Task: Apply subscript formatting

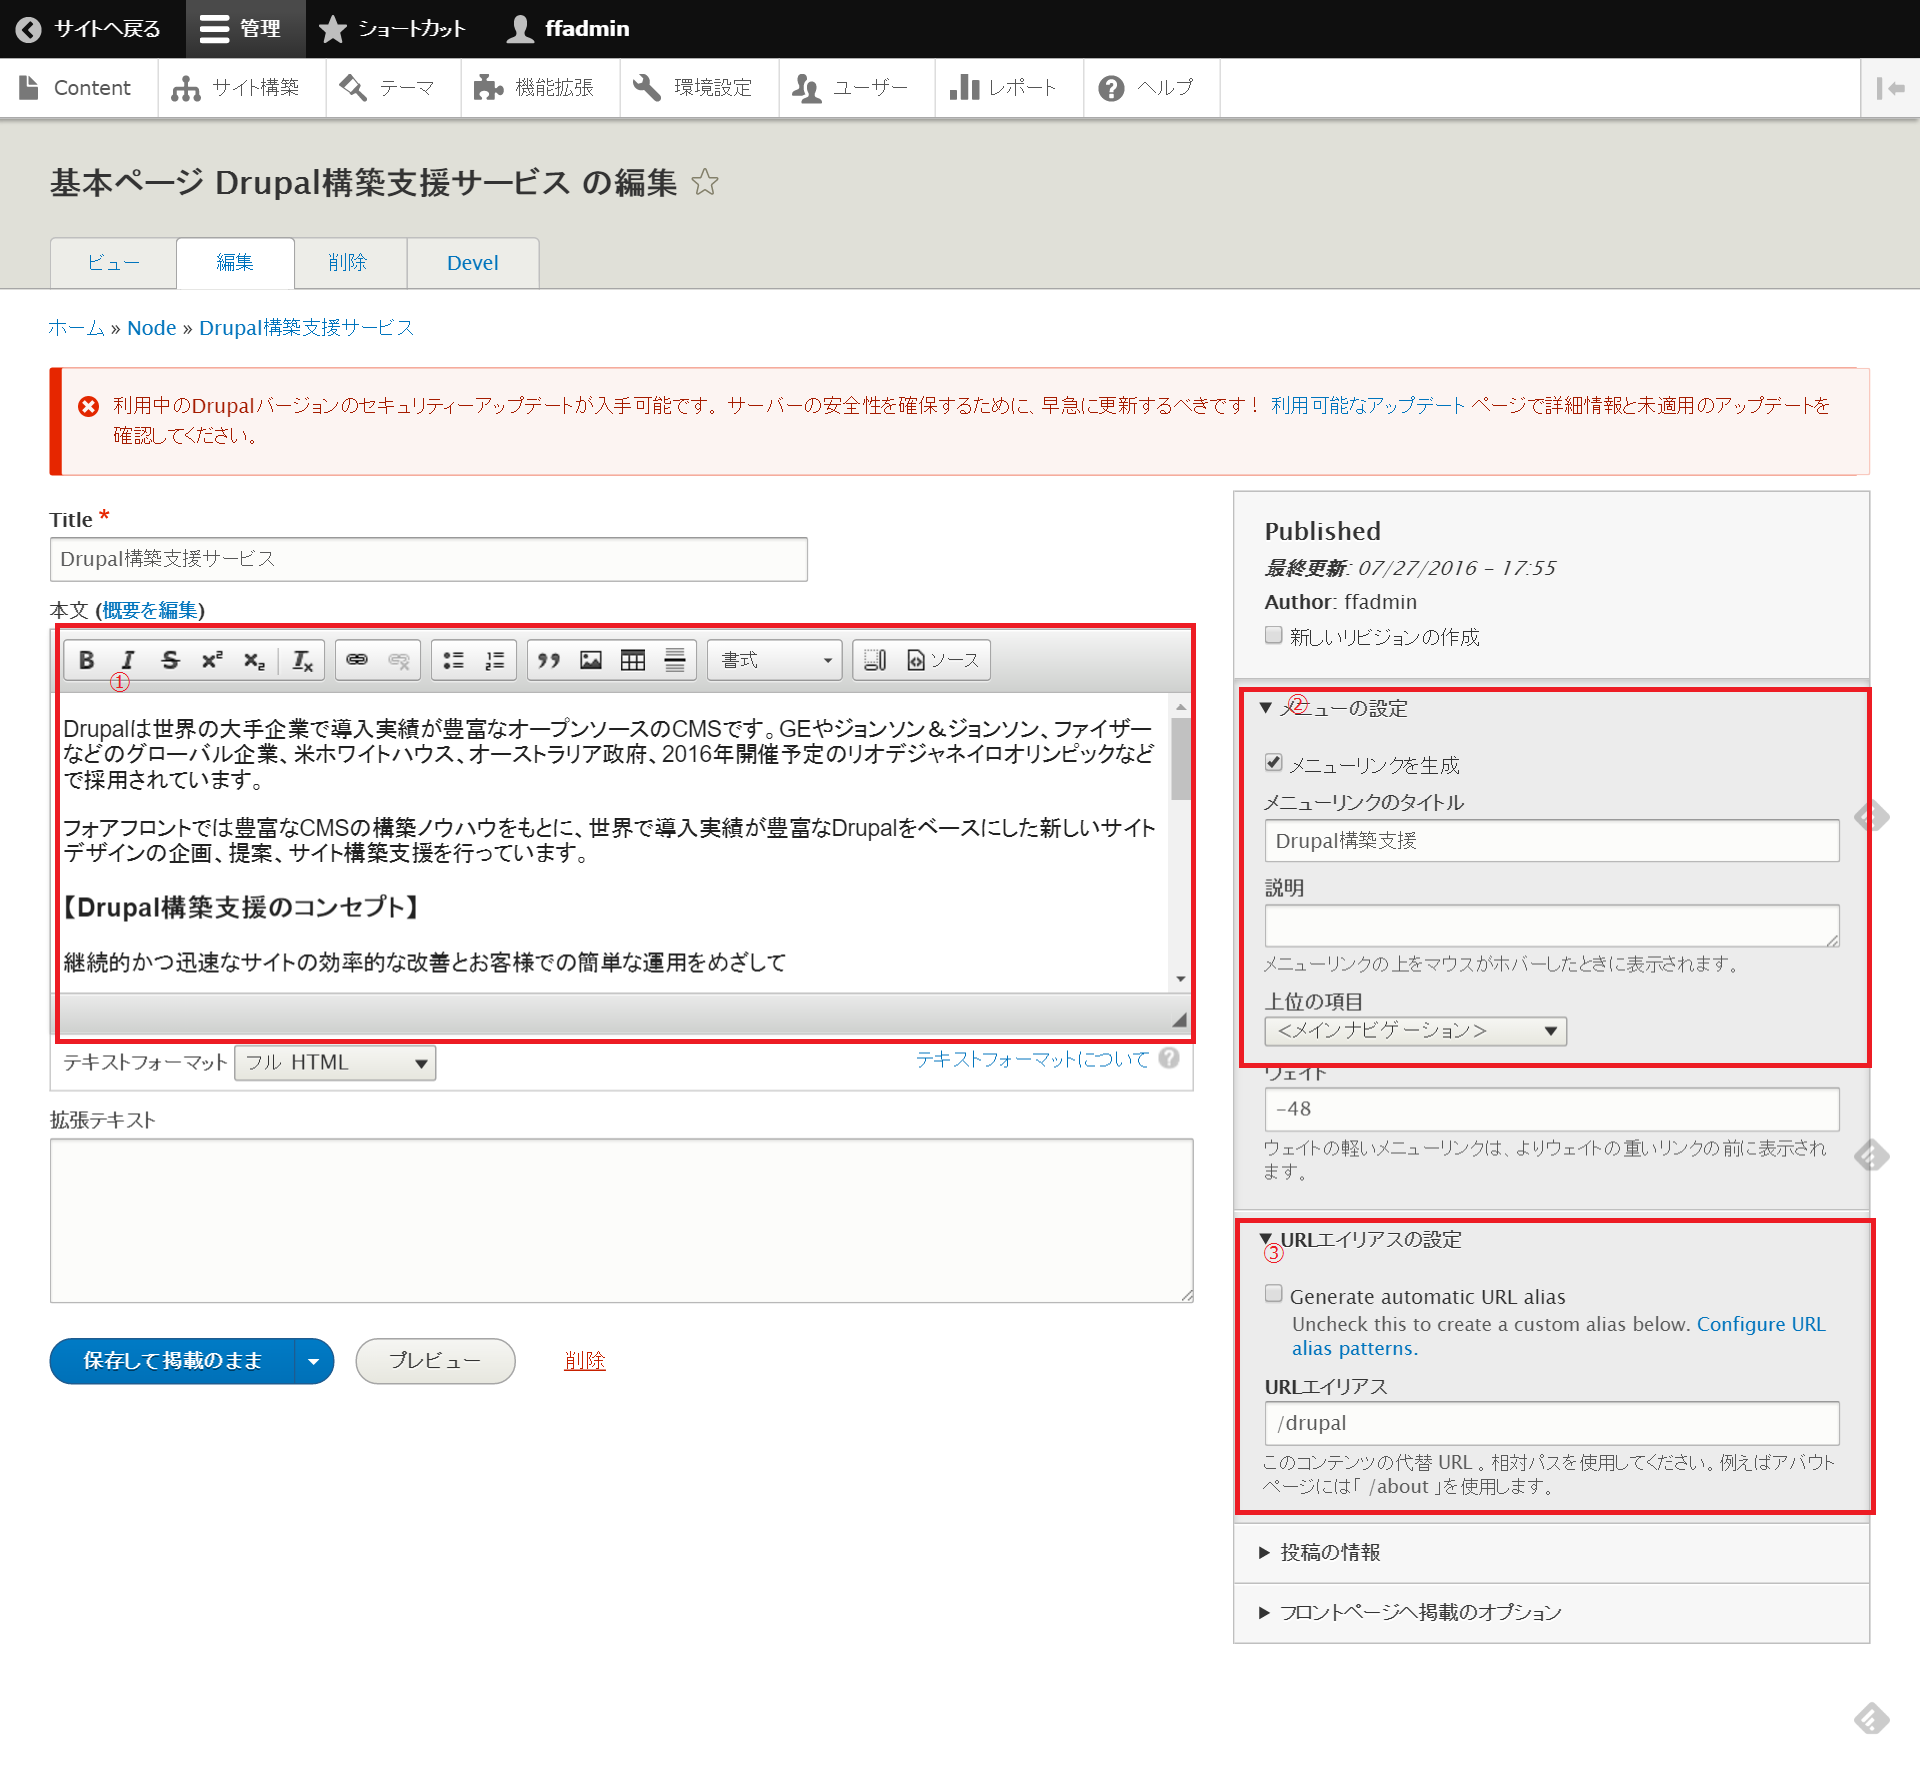Action: tap(254, 661)
